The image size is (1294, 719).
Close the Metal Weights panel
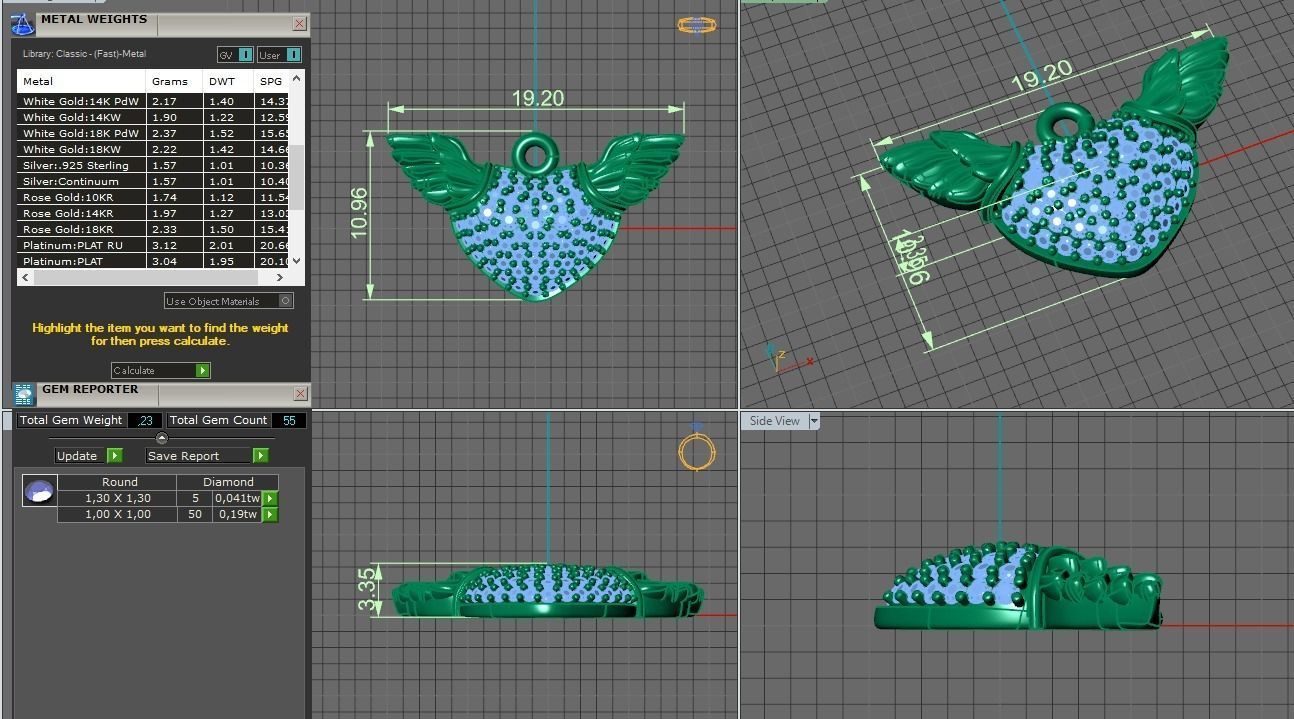(x=300, y=23)
